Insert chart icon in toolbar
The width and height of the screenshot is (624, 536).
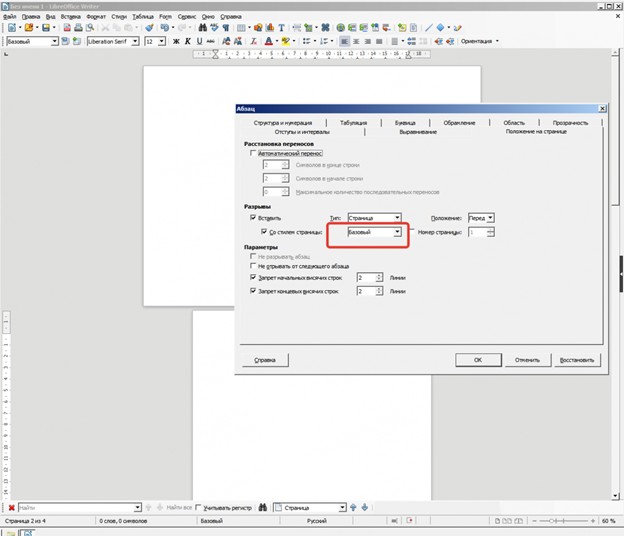270,27
